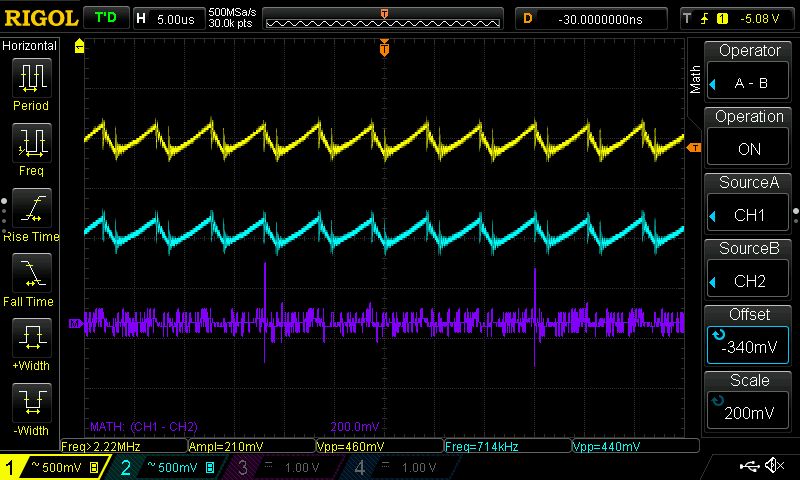The height and width of the screenshot is (480, 800).
Task: Click the MATH: (CH1 - CH2) label
Action: pyautogui.click(x=144, y=426)
